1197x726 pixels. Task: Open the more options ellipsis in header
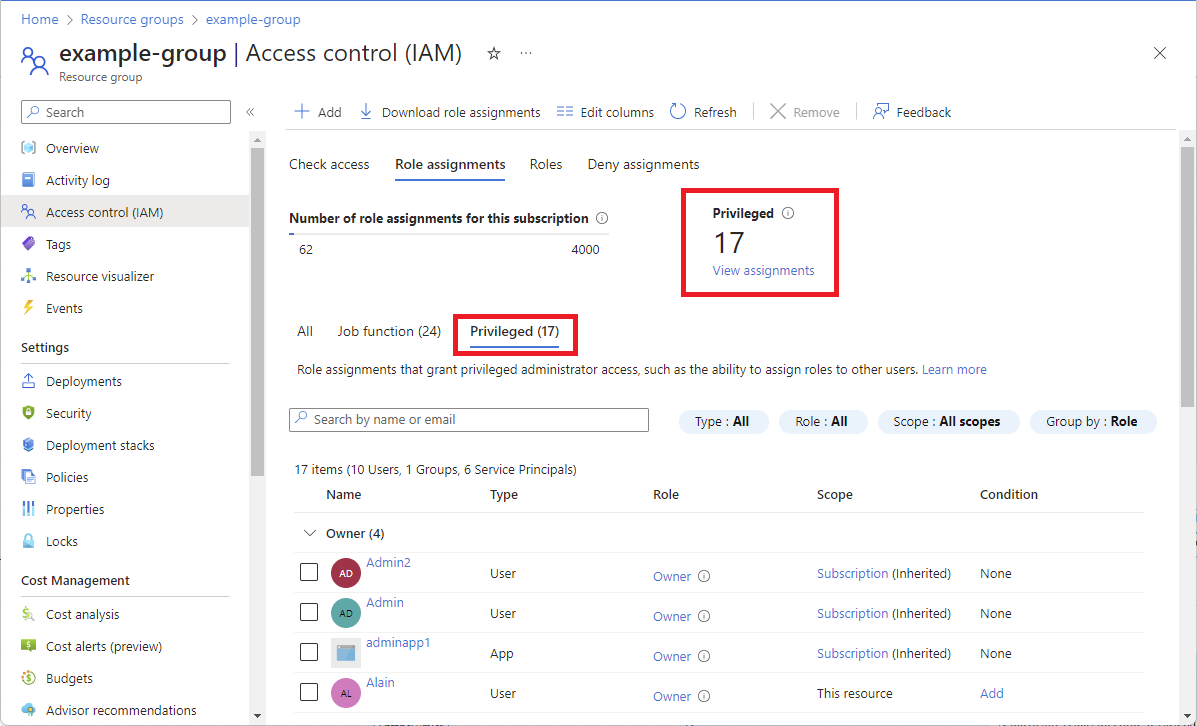click(x=526, y=53)
